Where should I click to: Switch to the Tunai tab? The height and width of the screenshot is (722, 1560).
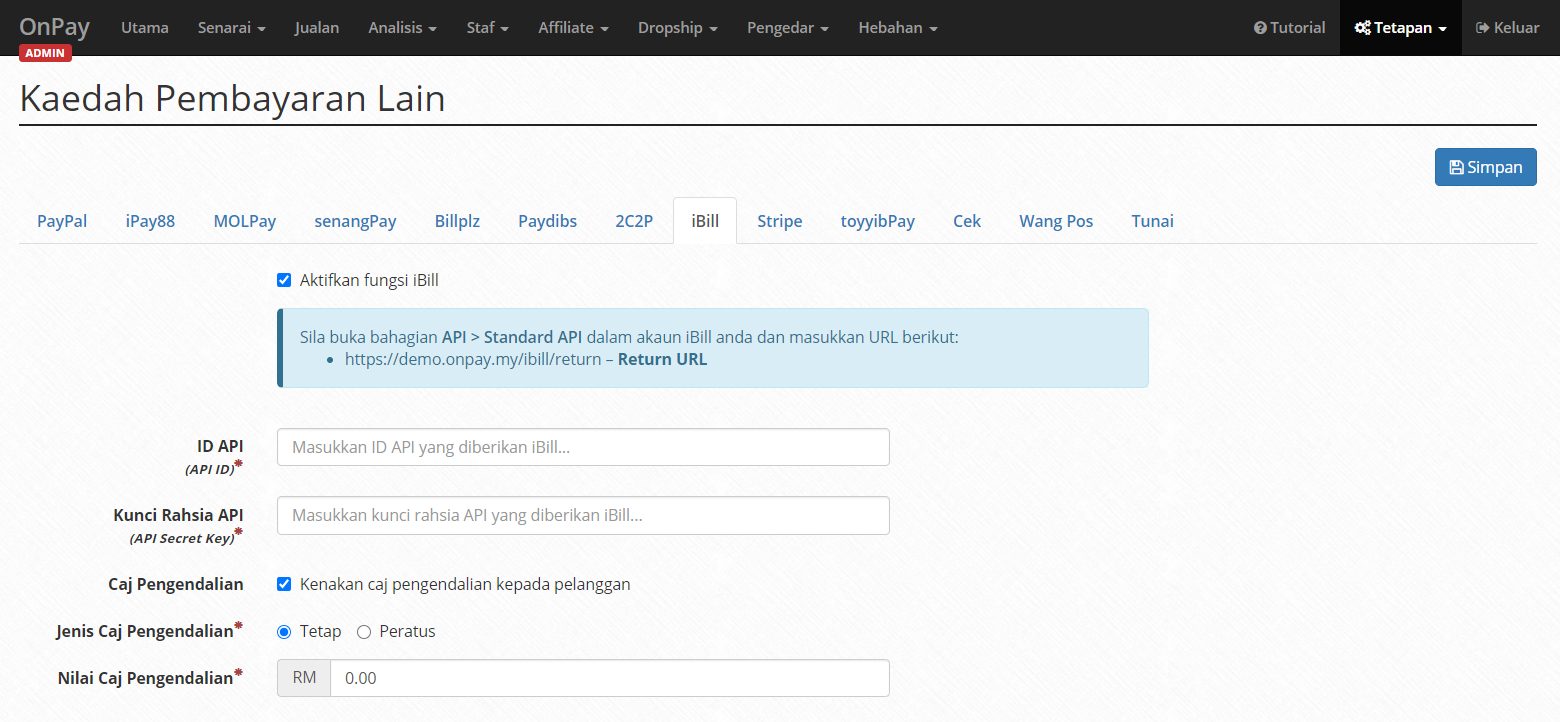pos(1152,220)
